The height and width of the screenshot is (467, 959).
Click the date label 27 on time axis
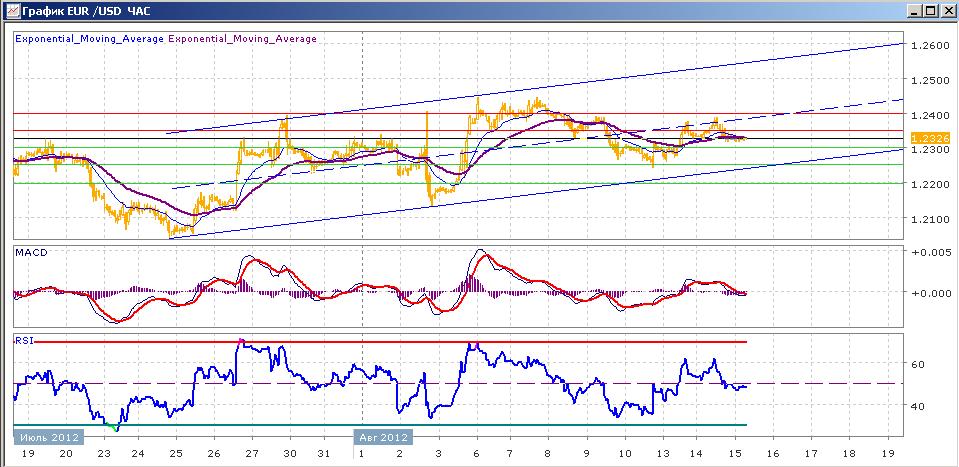point(252,454)
